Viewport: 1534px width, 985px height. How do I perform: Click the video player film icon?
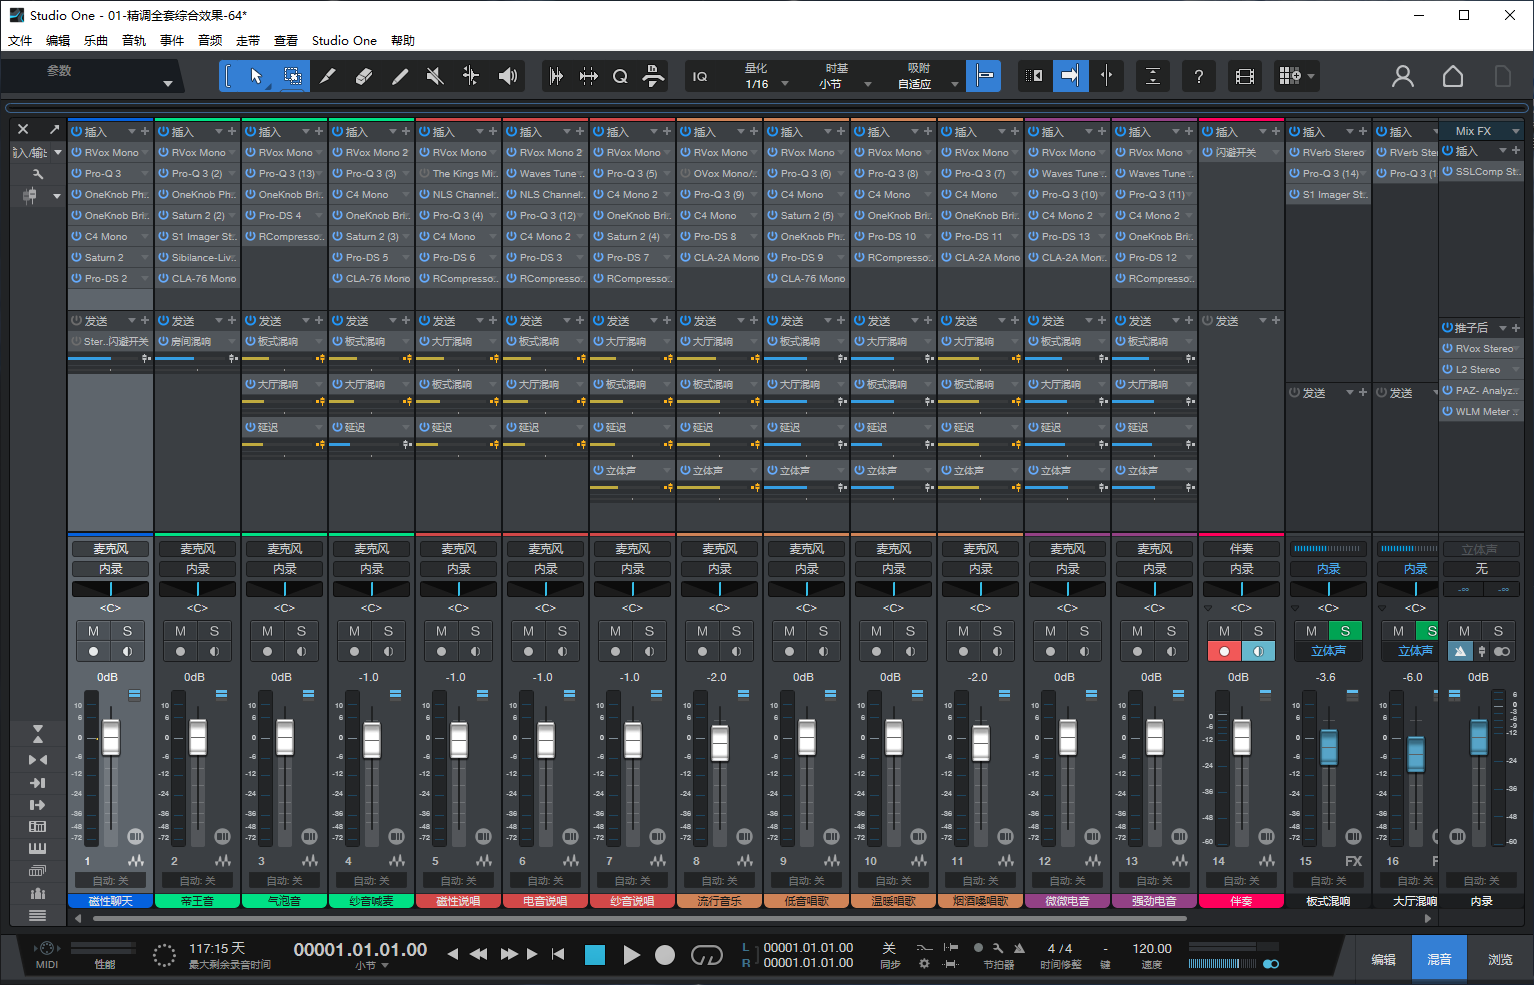click(1244, 75)
